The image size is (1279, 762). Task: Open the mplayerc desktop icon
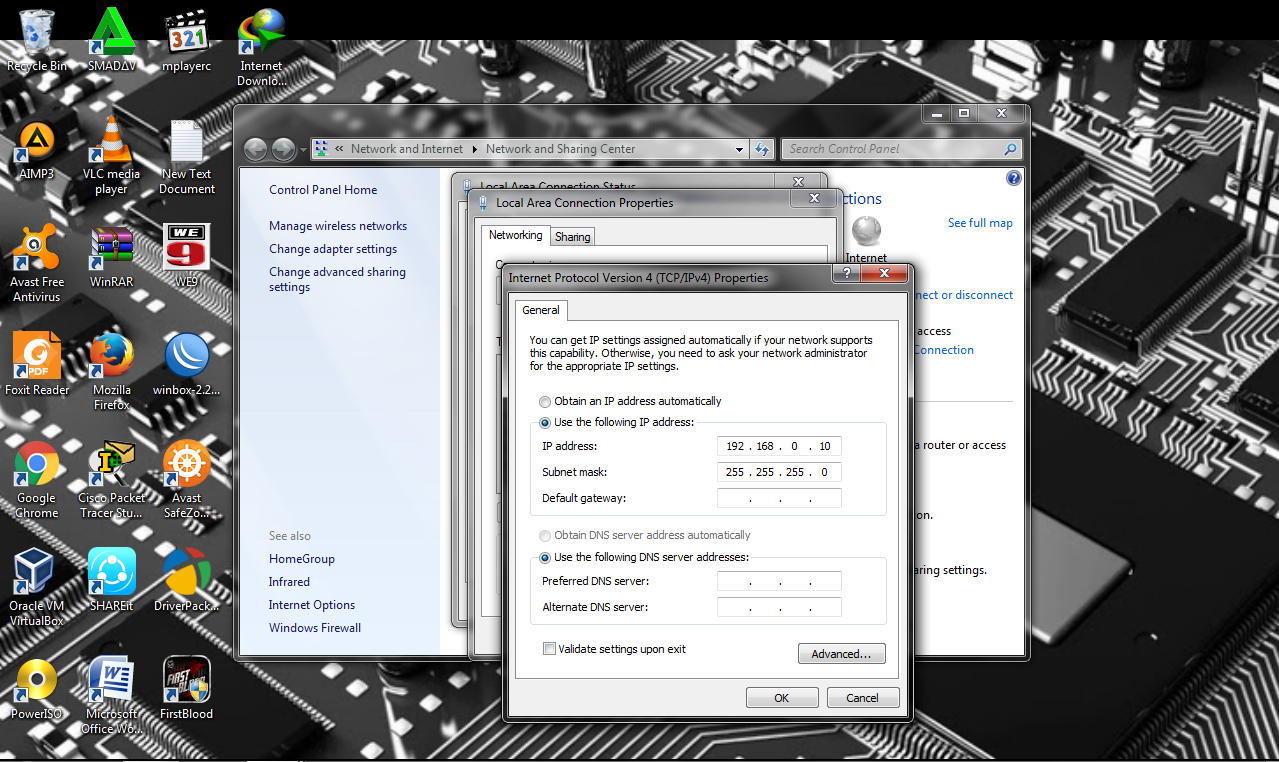[187, 41]
